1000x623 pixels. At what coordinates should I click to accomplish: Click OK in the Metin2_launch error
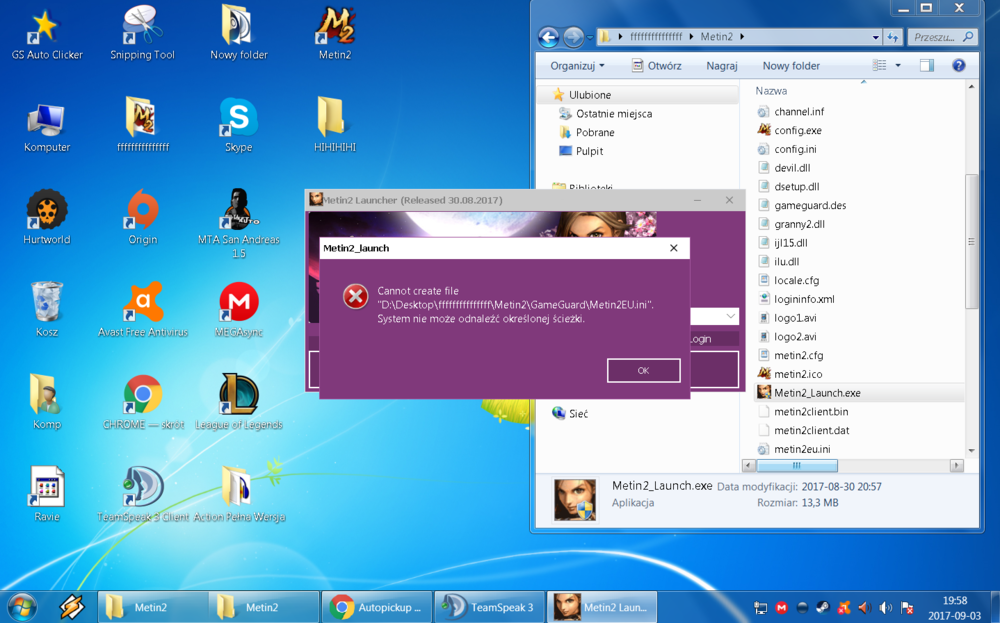click(643, 370)
